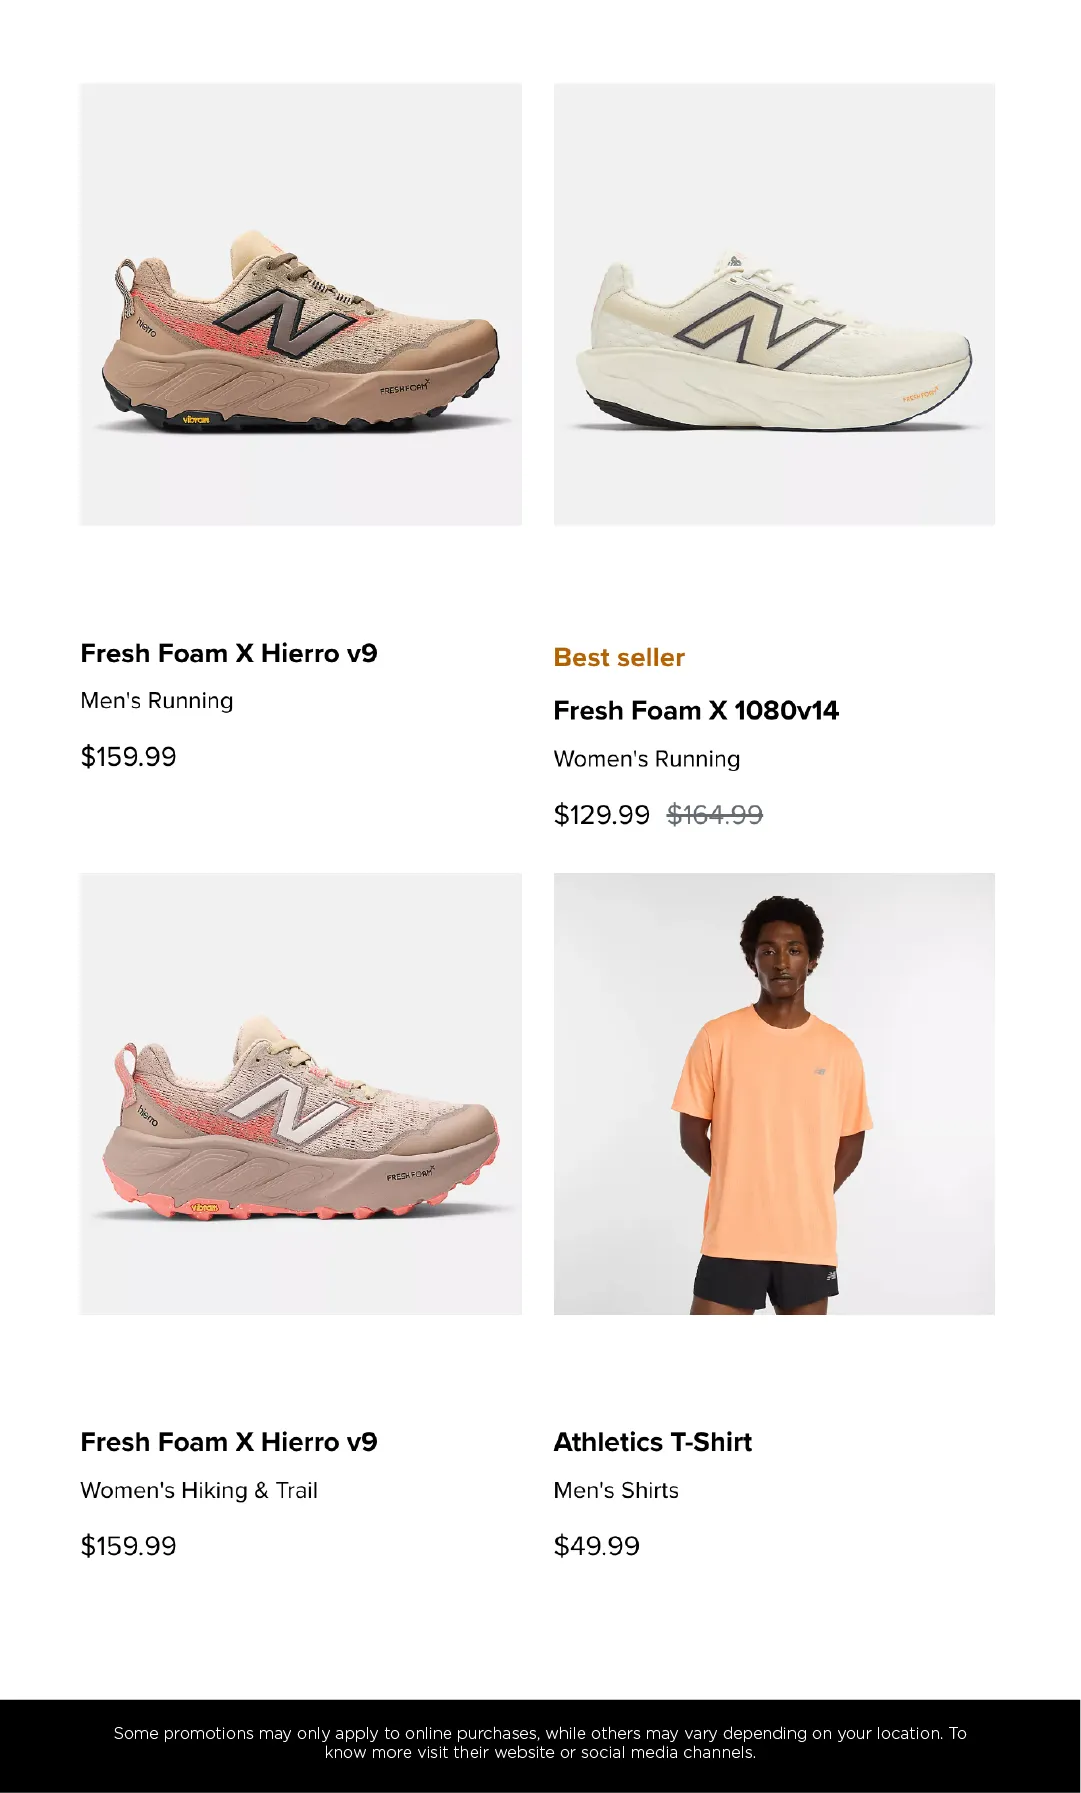The width and height of the screenshot is (1081, 1793).
Task: Open the cream 1080v14 shoe image
Action: pyautogui.click(x=774, y=304)
